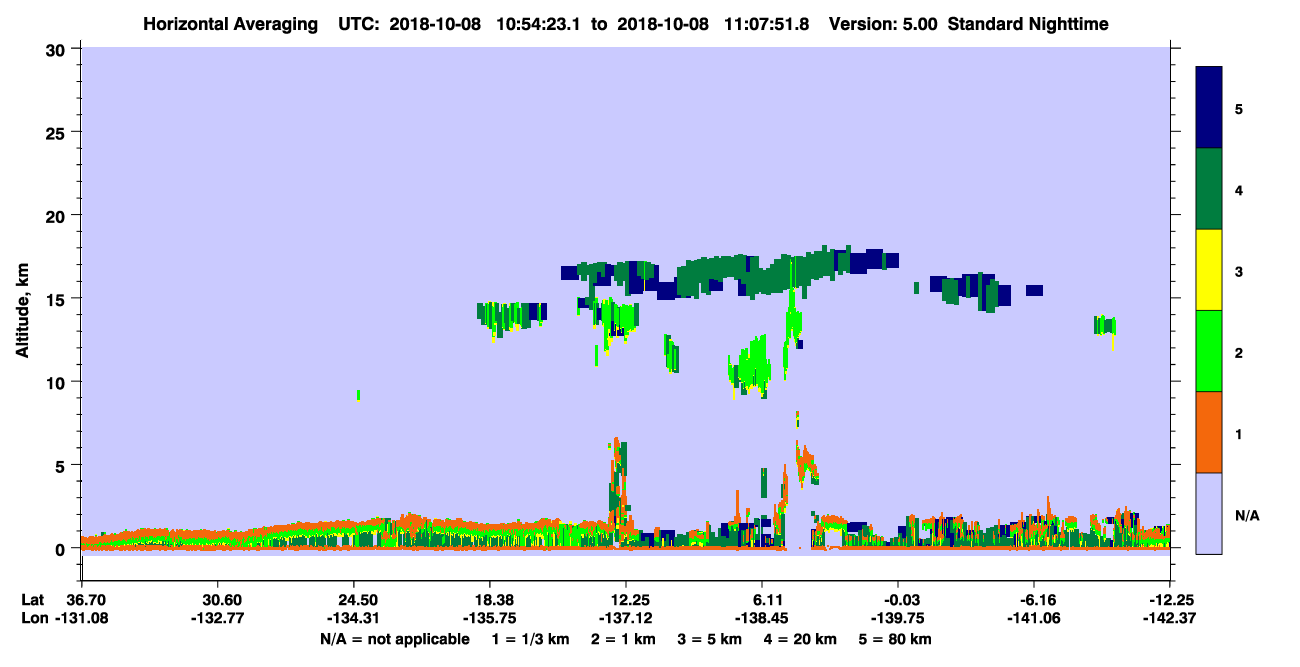Click the bright green colorbar segment labeled 2
Viewport: 1300px width, 667px height.
pos(1209,351)
